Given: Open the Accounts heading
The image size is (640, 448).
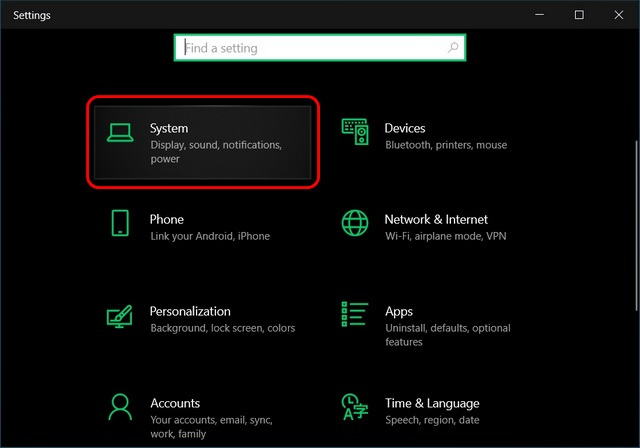Looking at the screenshot, I should pos(175,403).
